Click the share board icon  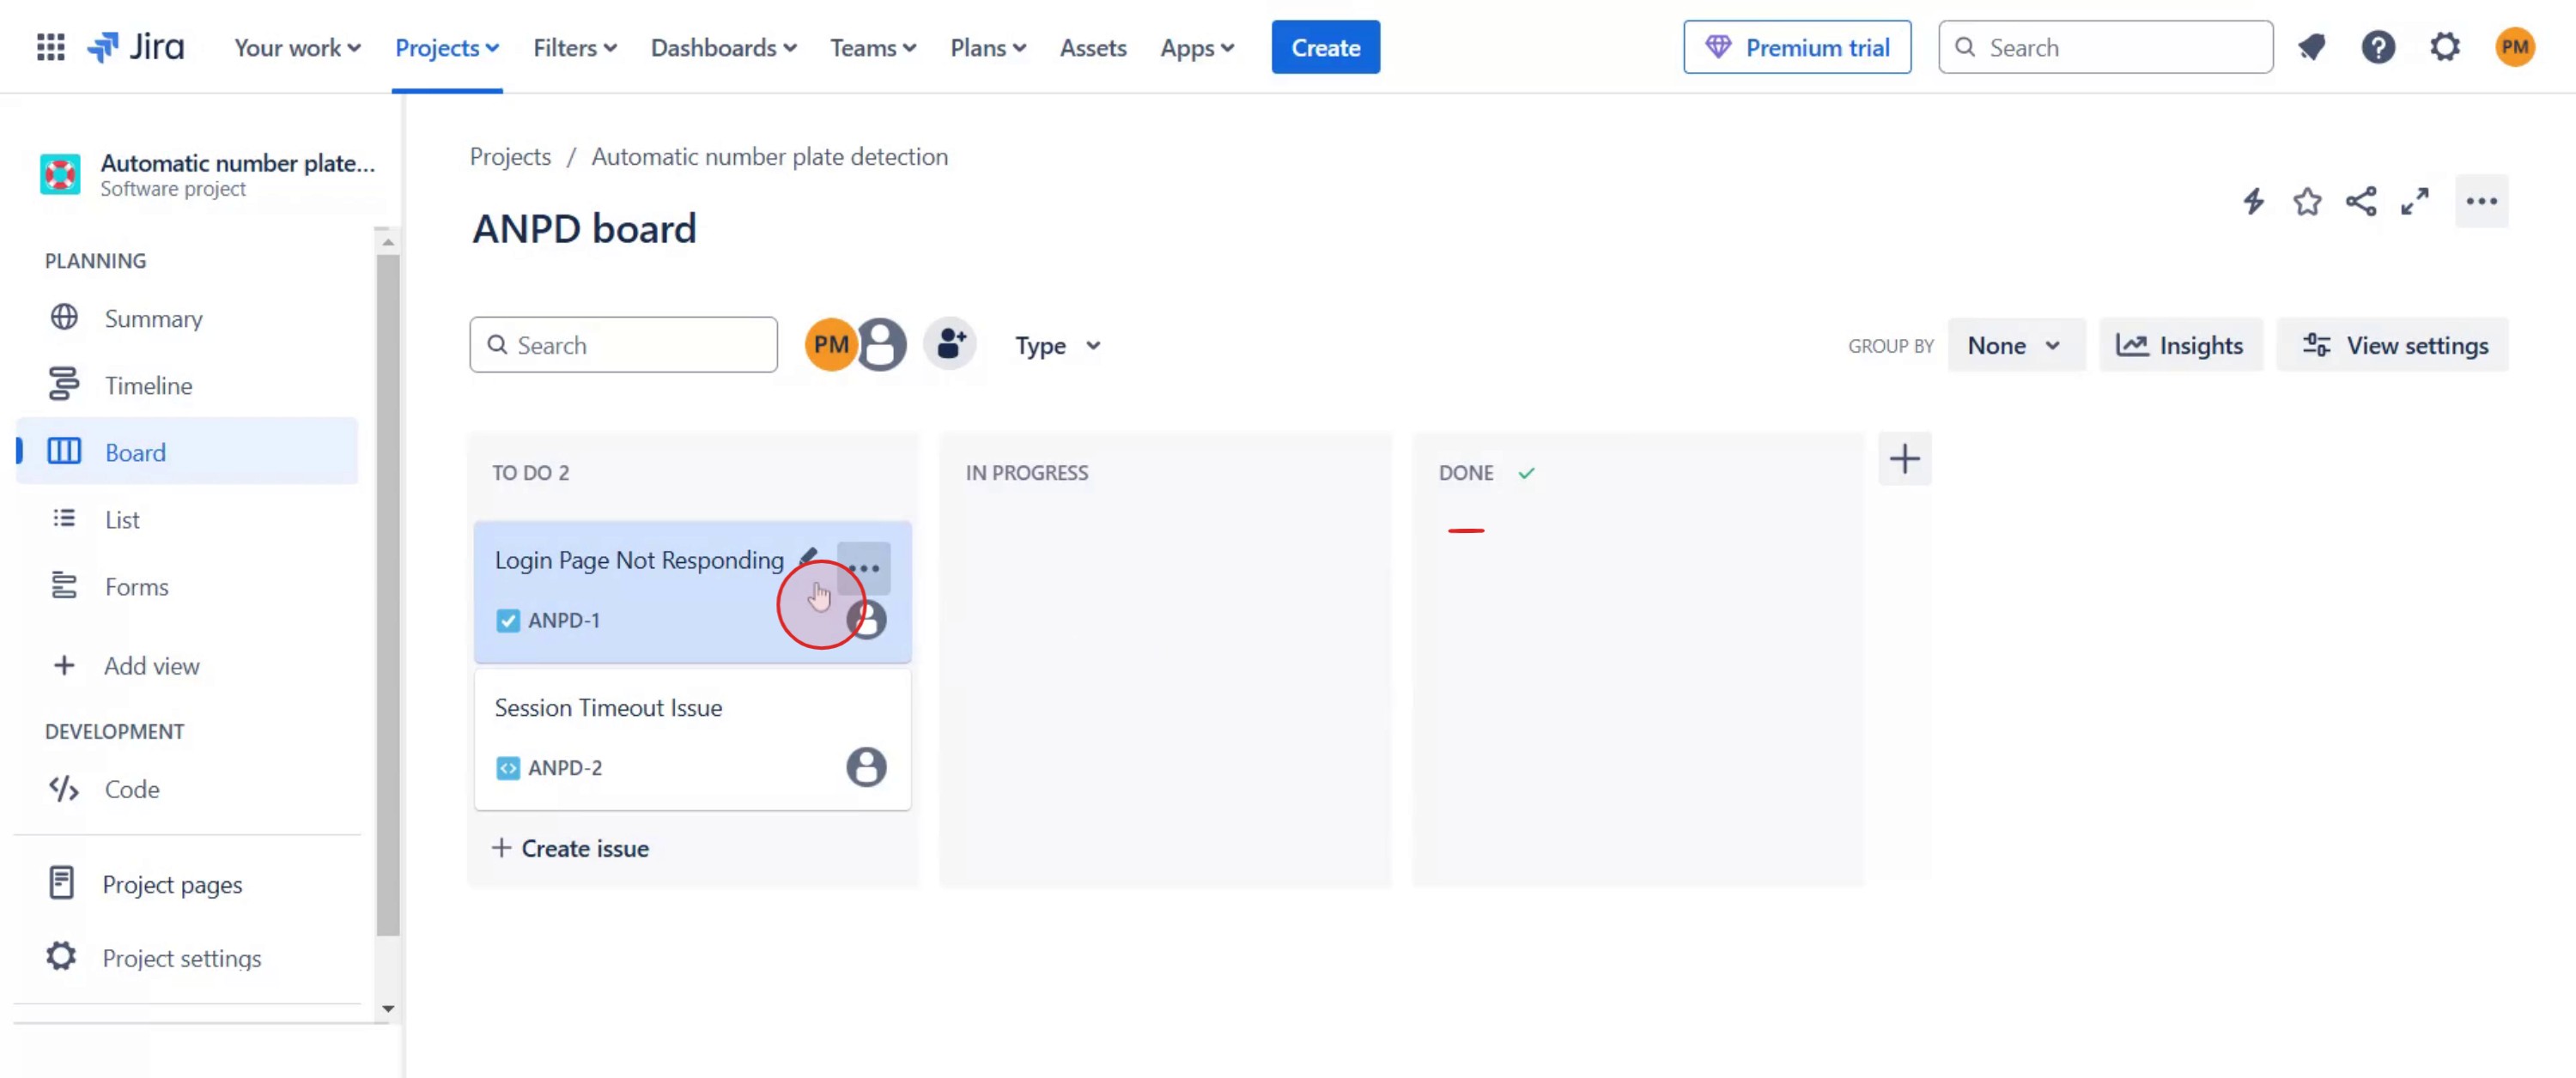point(2361,201)
